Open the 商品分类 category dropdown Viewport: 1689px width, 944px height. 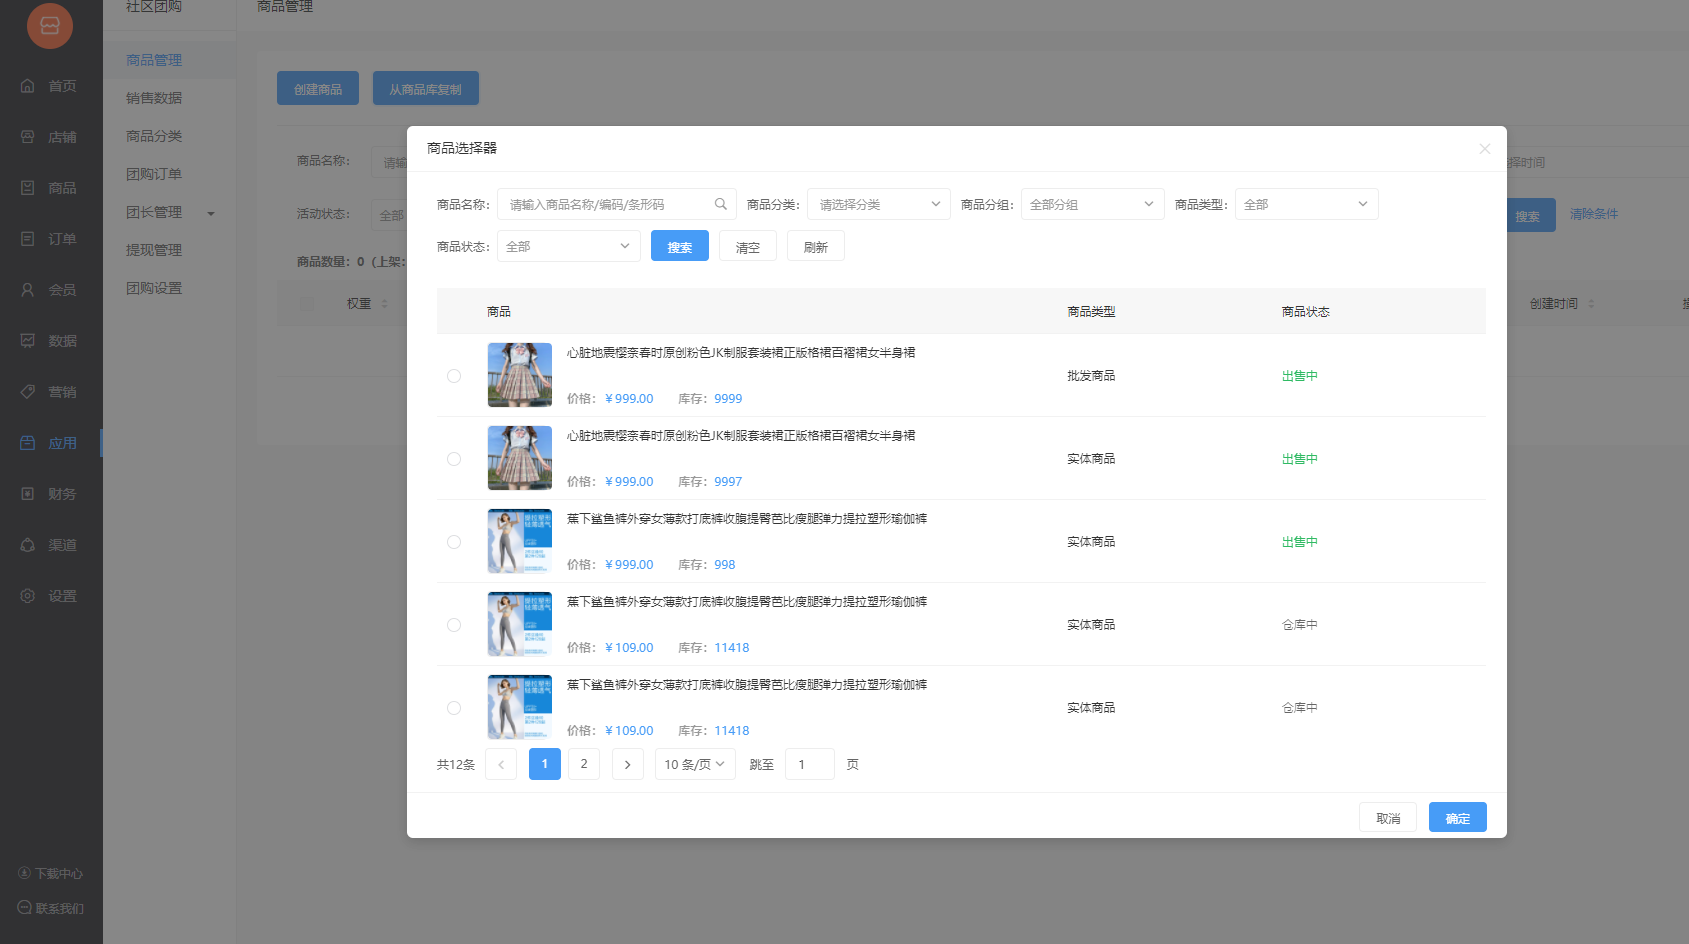point(878,204)
